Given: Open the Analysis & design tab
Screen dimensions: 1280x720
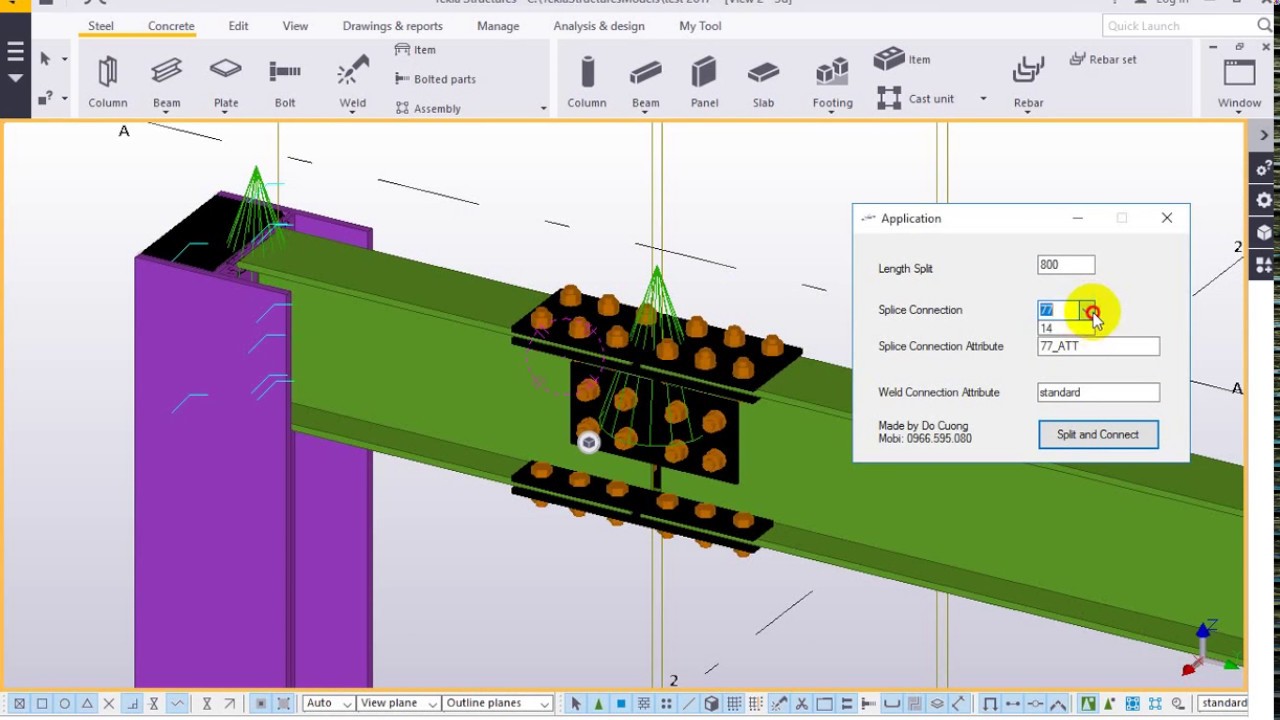Looking at the screenshot, I should click(x=599, y=26).
